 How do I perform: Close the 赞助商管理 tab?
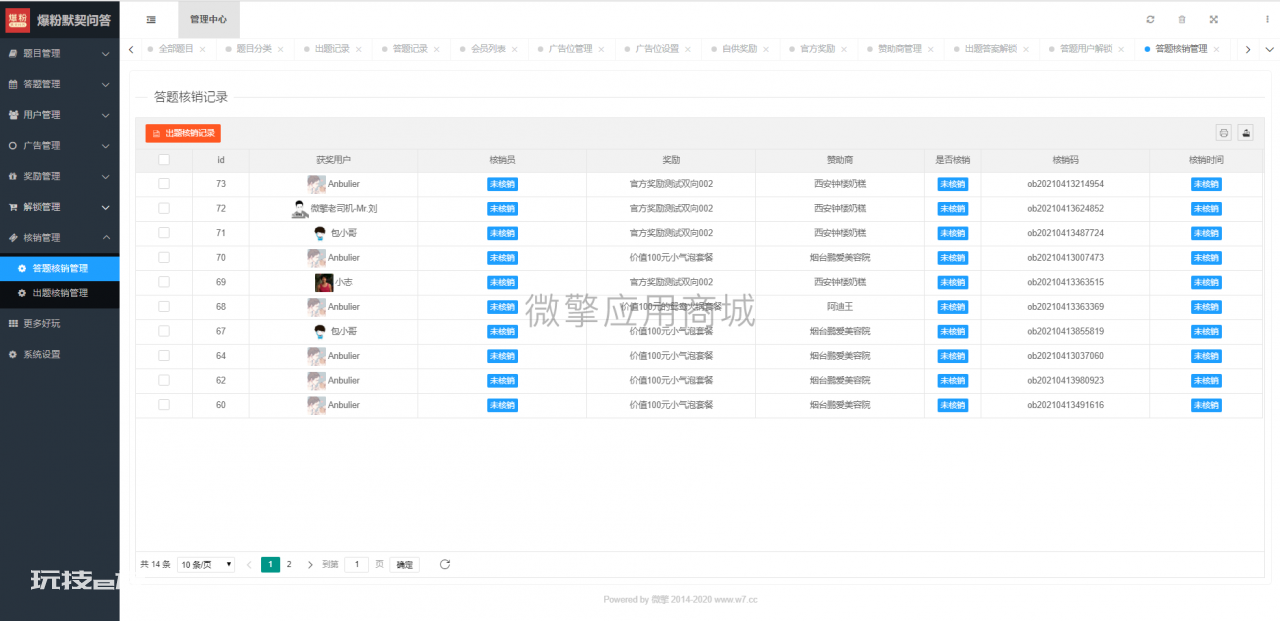tap(931, 49)
